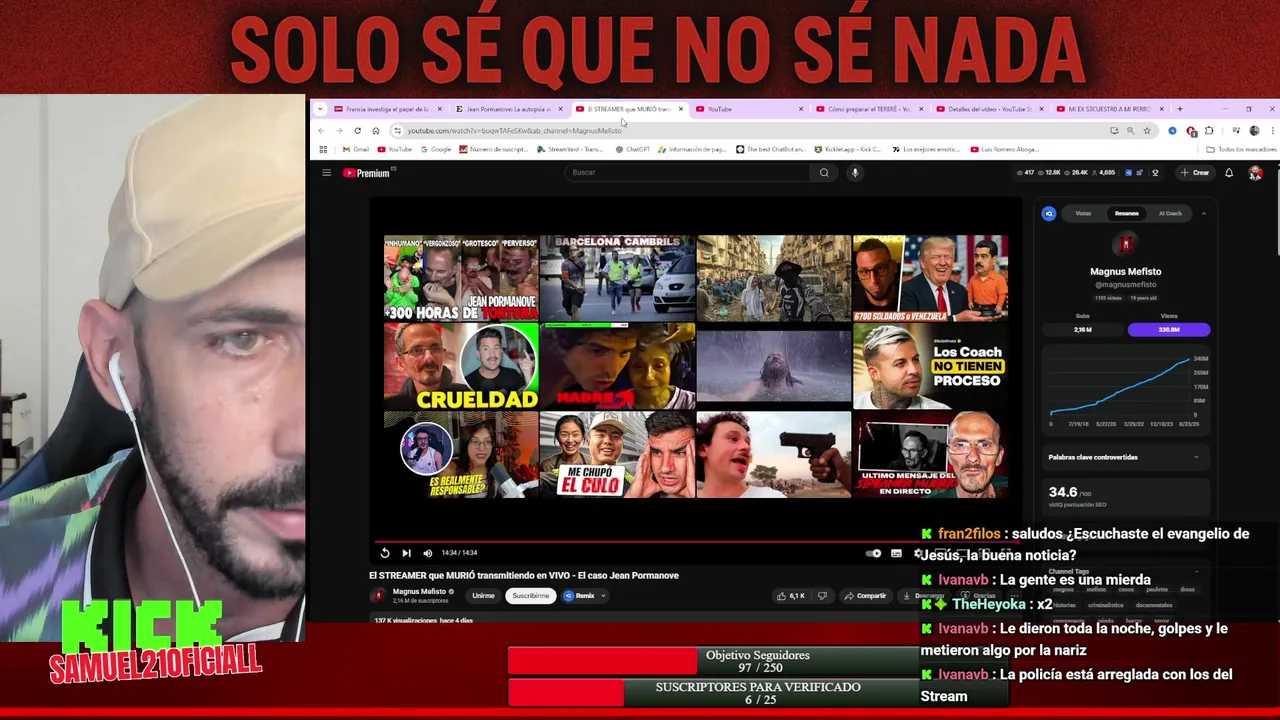Image resolution: width=1280 pixels, height=720 pixels.
Task: Open Chrome tab search dropdown
Action: coord(320,109)
